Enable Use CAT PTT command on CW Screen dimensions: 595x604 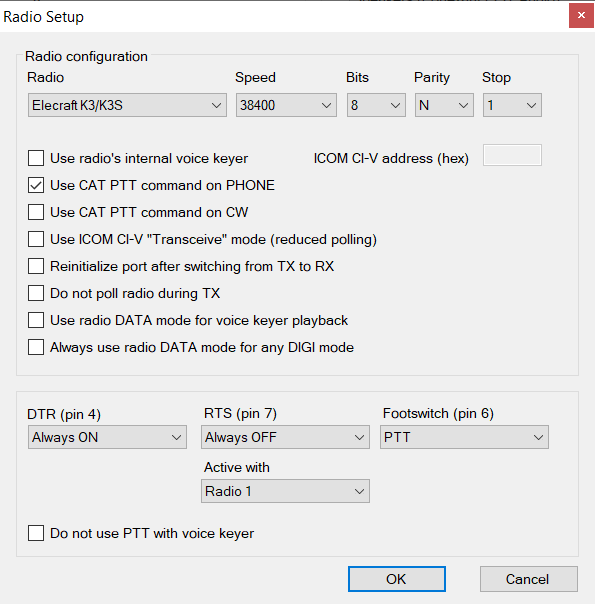pyautogui.click(x=36, y=212)
